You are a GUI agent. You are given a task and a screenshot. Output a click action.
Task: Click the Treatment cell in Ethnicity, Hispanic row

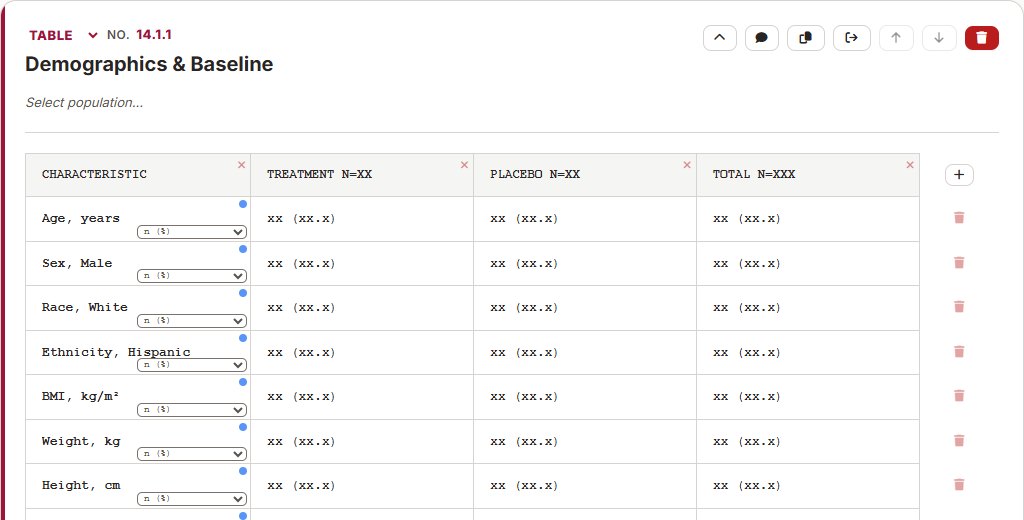tap(362, 353)
